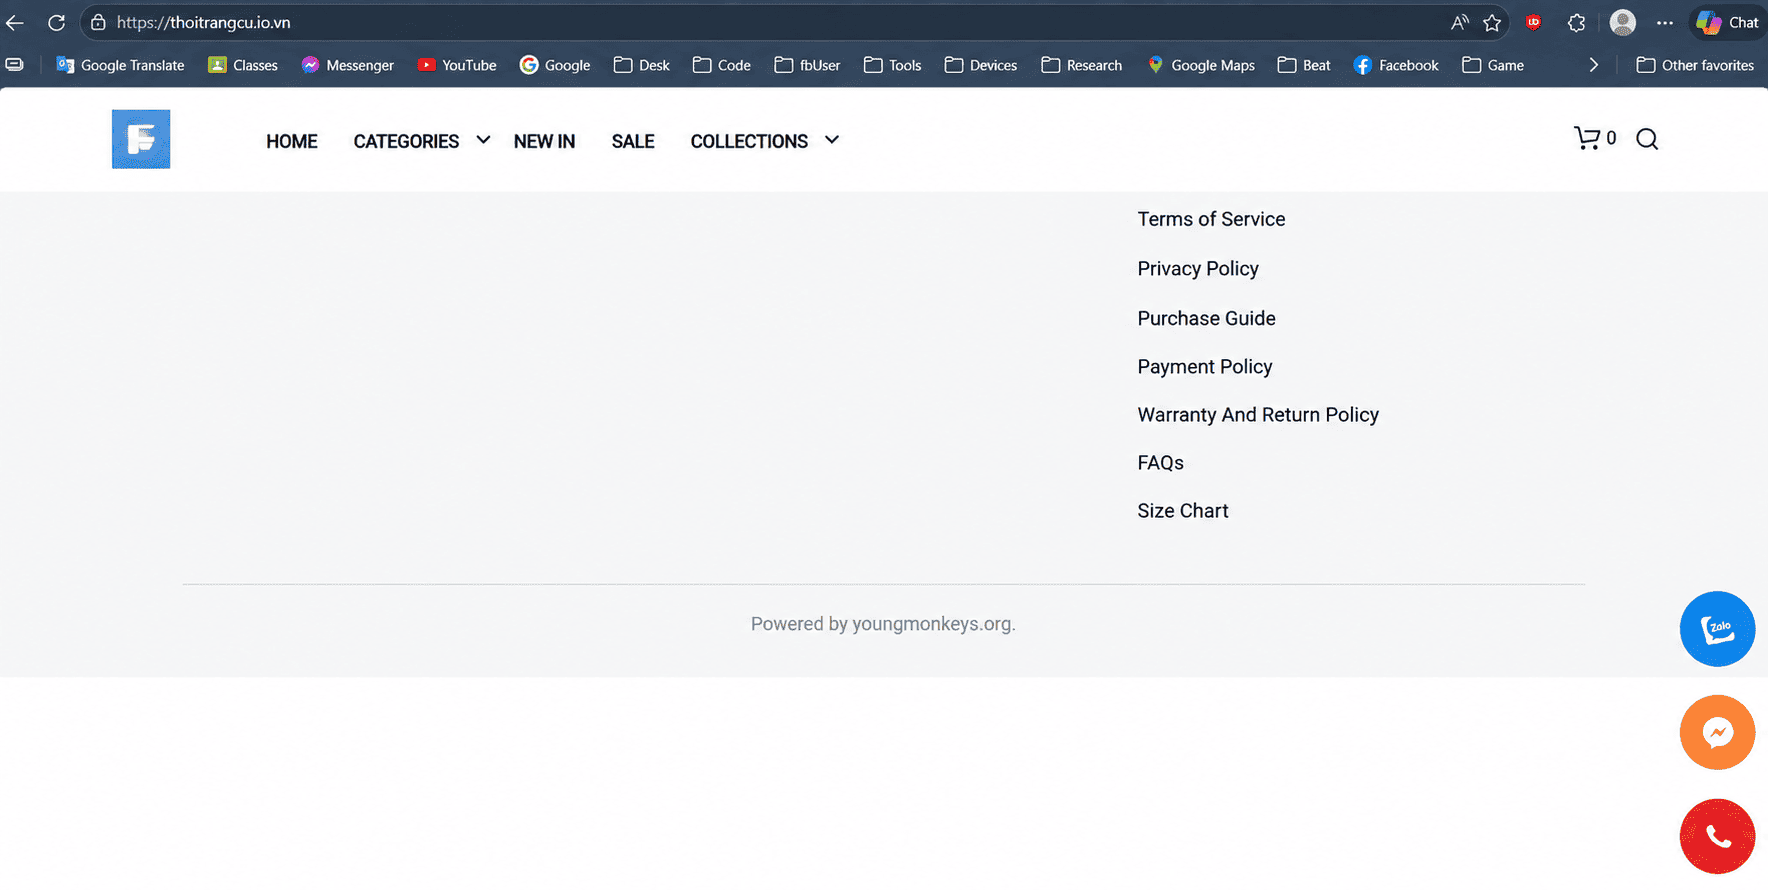Viewport: 1768px width, 890px height.
Task: Open the site search magnifier icon
Action: (x=1647, y=139)
